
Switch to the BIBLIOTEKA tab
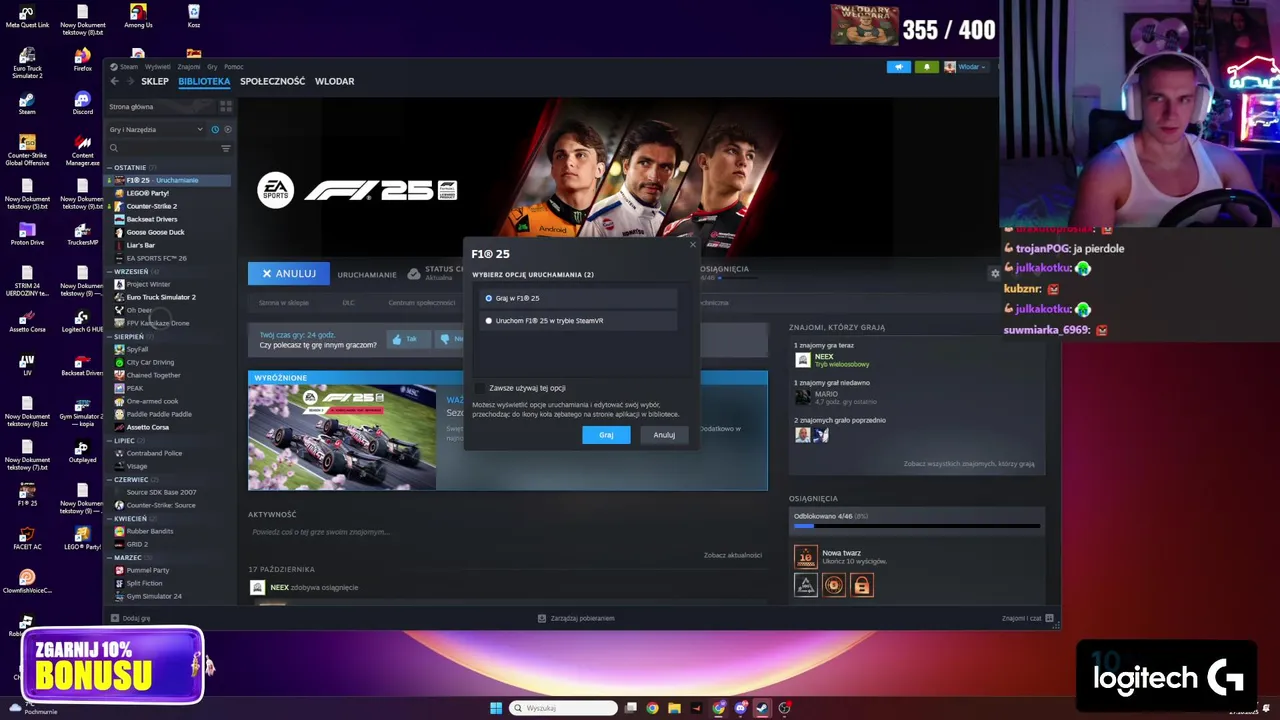coord(204,81)
